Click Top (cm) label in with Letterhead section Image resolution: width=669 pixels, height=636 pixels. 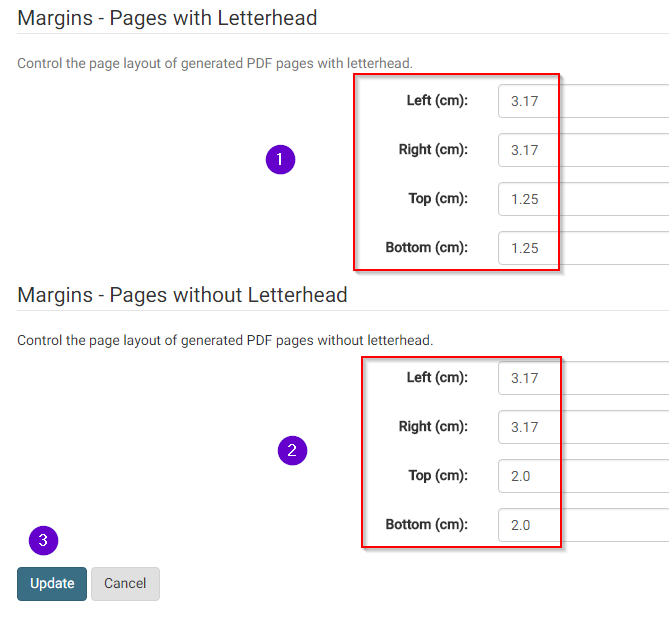(438, 199)
